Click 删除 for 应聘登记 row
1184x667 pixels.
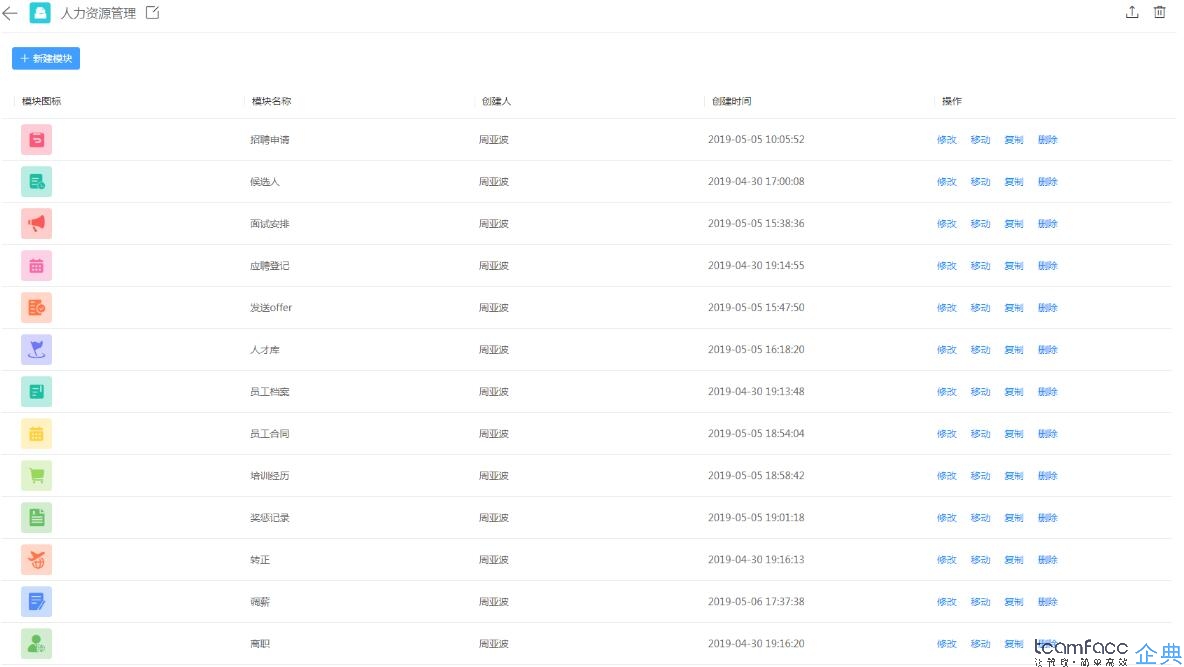[1048, 266]
